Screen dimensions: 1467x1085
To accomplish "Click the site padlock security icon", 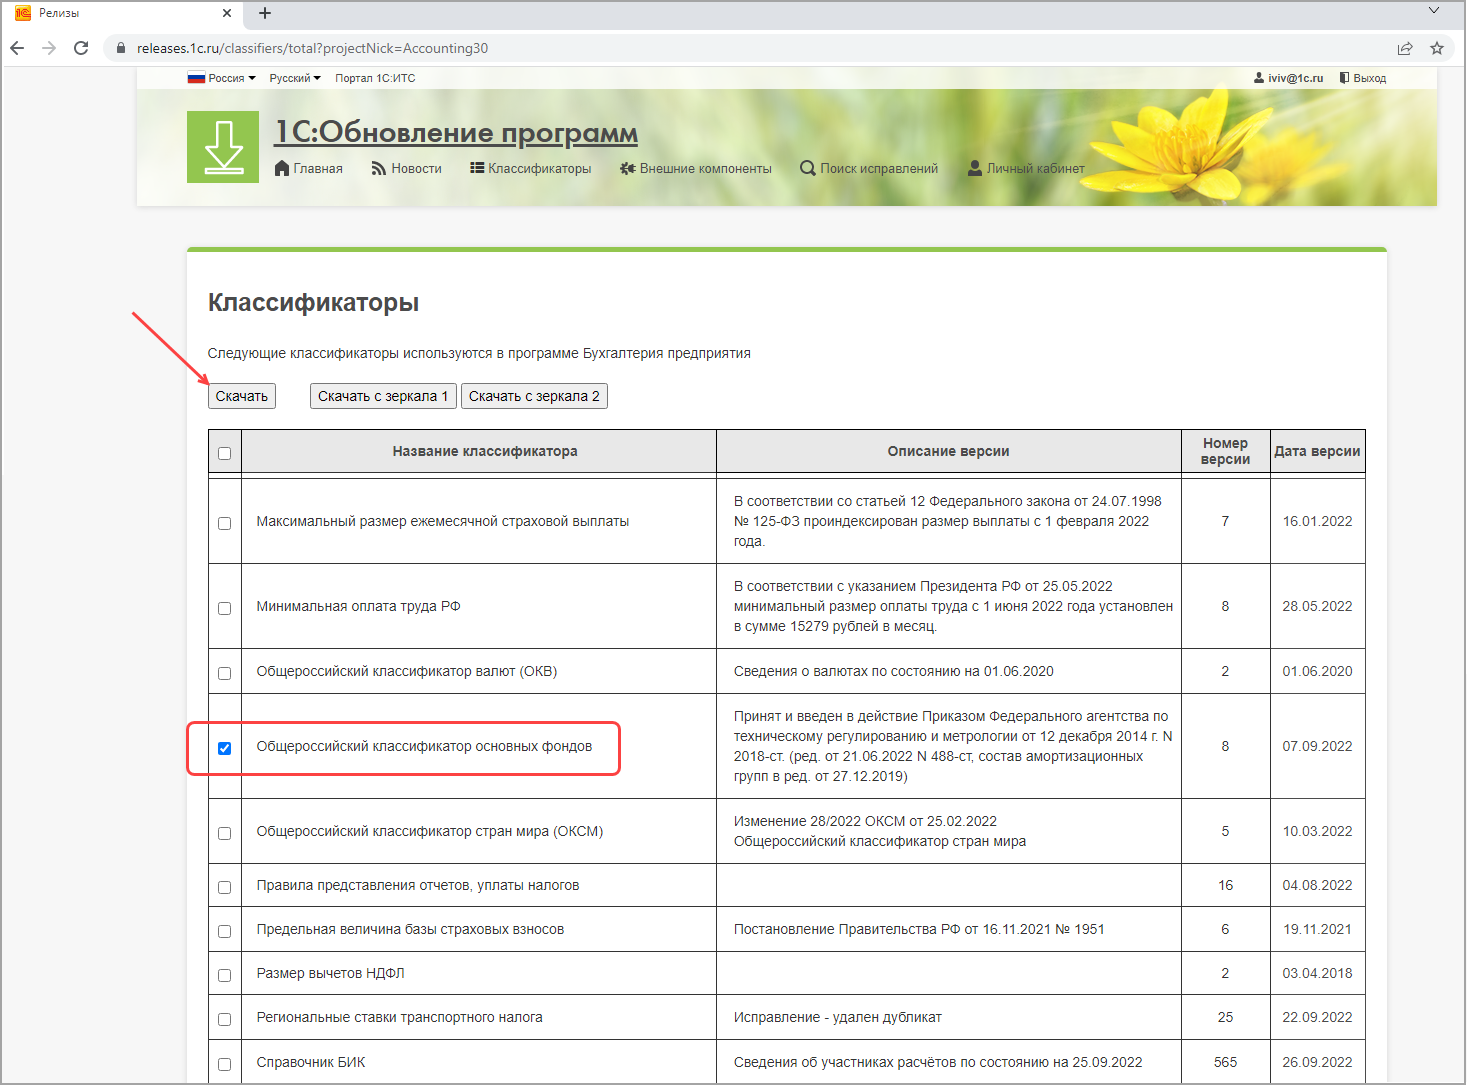I will tap(122, 48).
